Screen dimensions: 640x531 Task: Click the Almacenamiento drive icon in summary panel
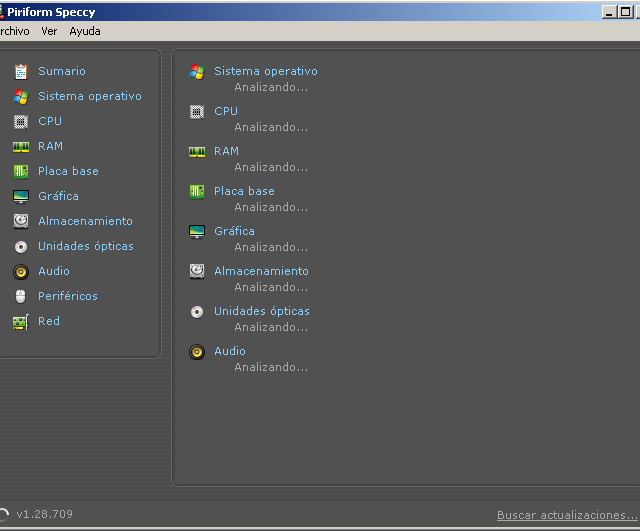(x=197, y=271)
